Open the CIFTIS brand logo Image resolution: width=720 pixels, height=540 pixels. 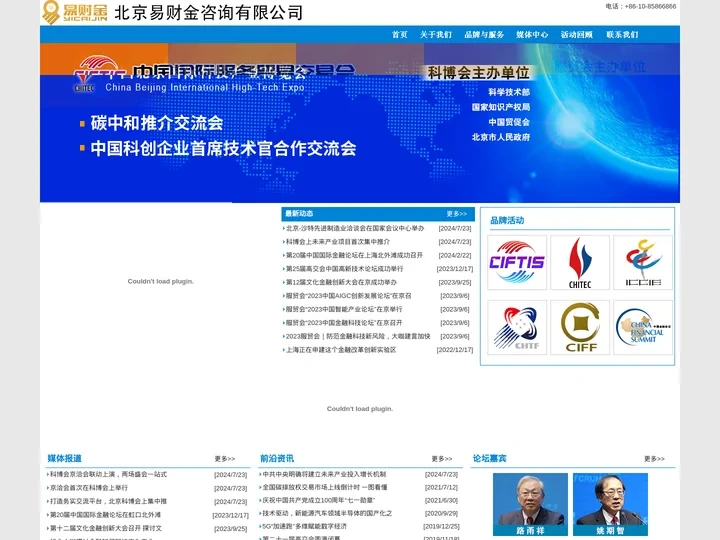517,262
